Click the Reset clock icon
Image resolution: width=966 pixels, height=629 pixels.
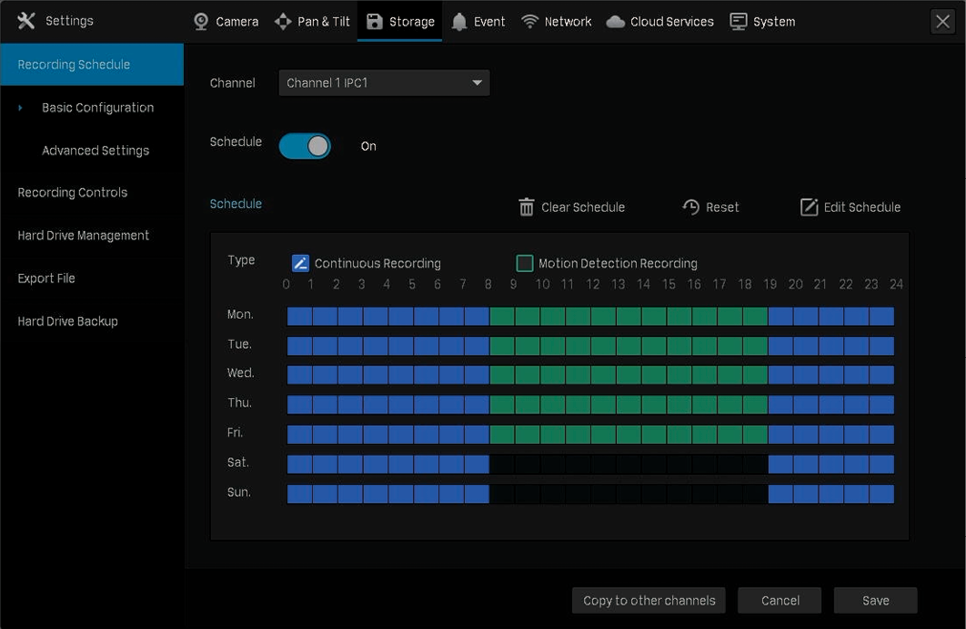point(691,207)
